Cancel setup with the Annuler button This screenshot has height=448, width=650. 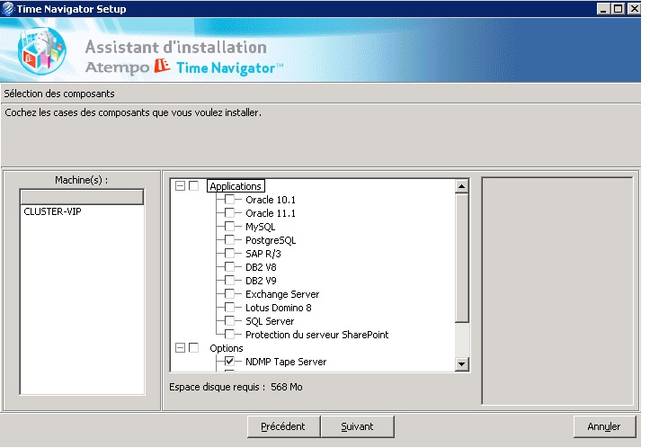pyautogui.click(x=604, y=426)
